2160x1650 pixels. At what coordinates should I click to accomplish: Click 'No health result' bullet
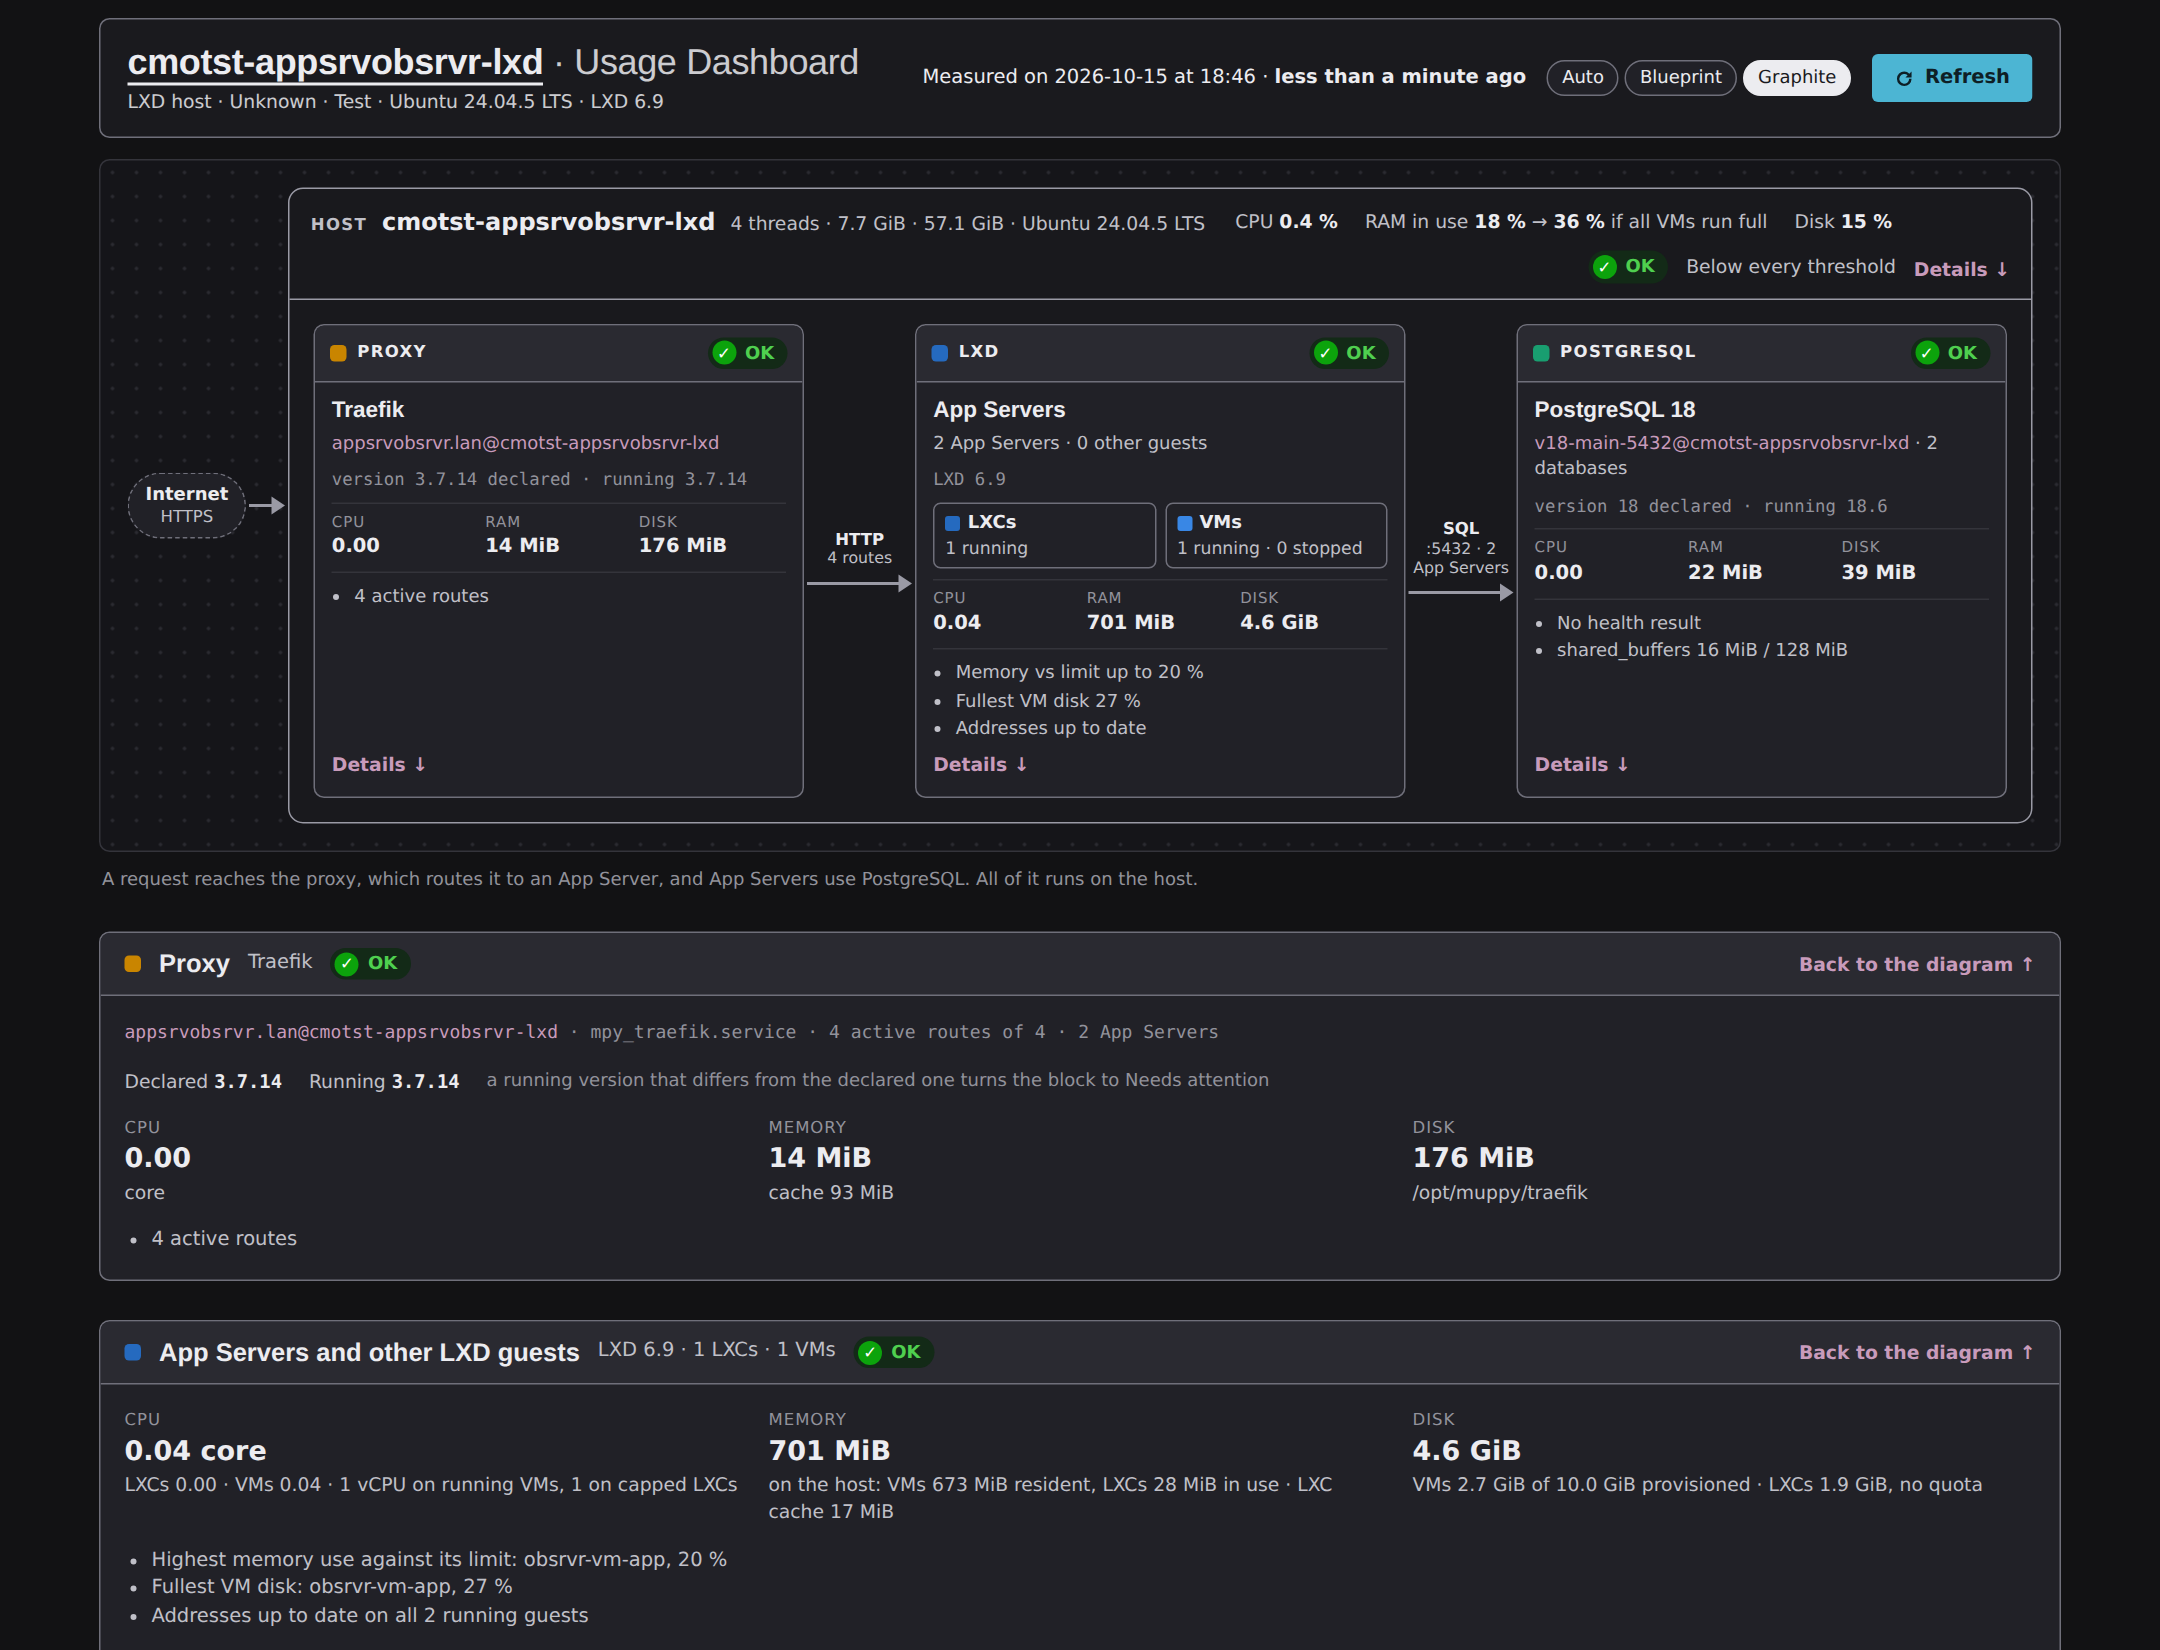click(1628, 623)
